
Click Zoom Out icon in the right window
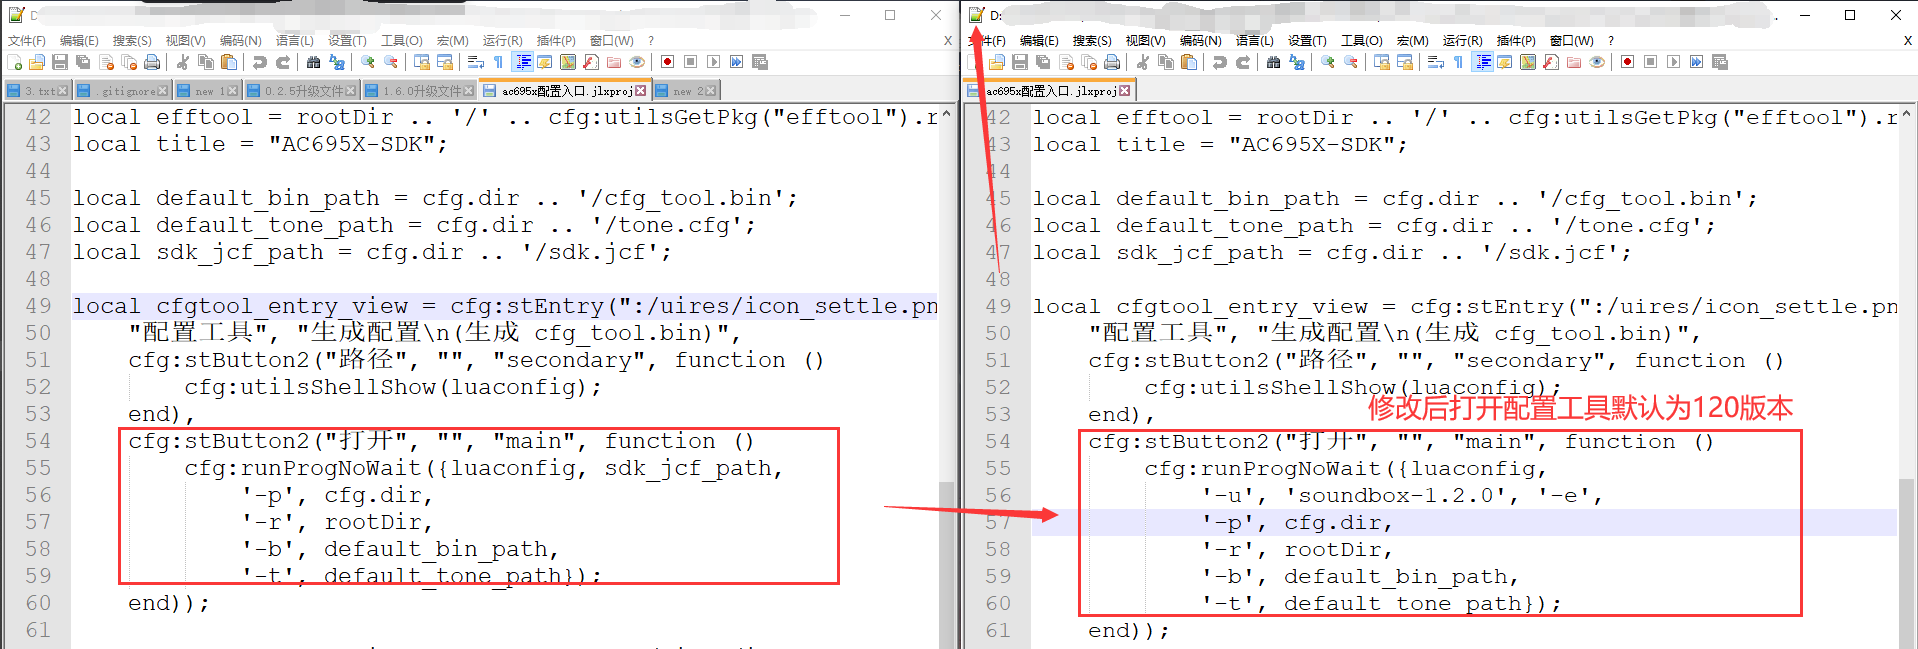pyautogui.click(x=1351, y=62)
